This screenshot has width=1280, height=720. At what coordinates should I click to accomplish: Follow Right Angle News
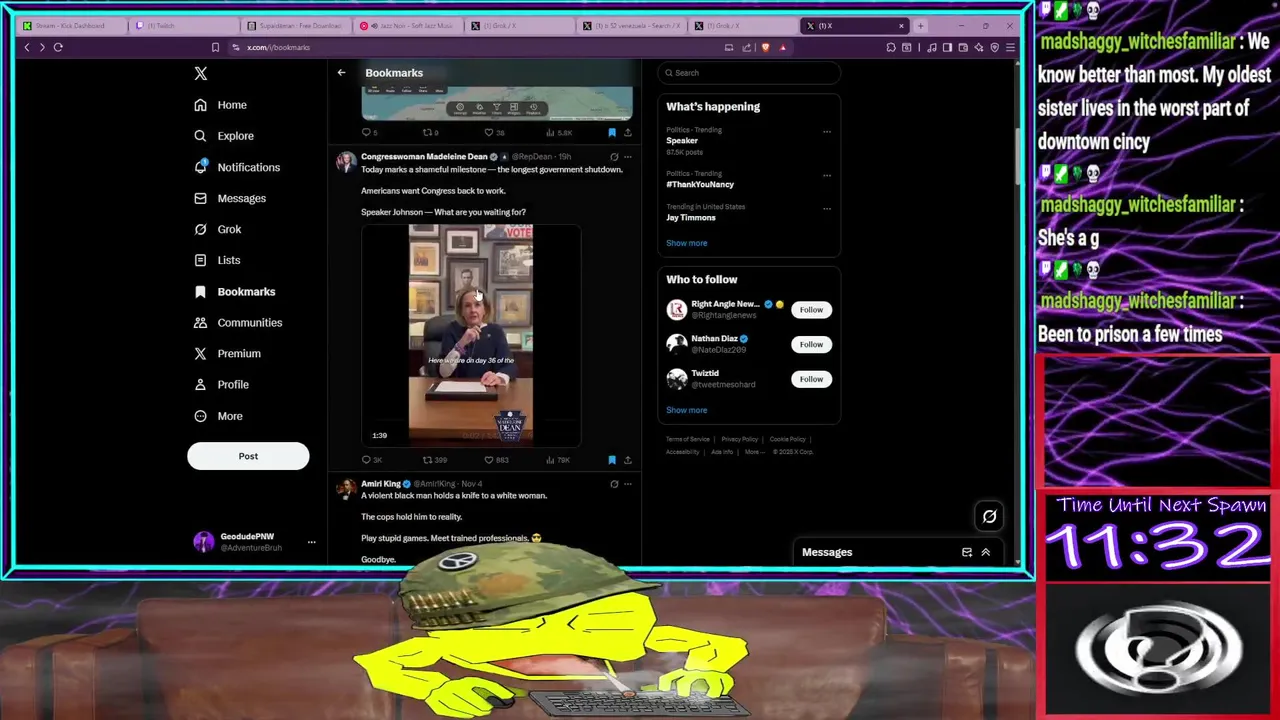pos(811,310)
